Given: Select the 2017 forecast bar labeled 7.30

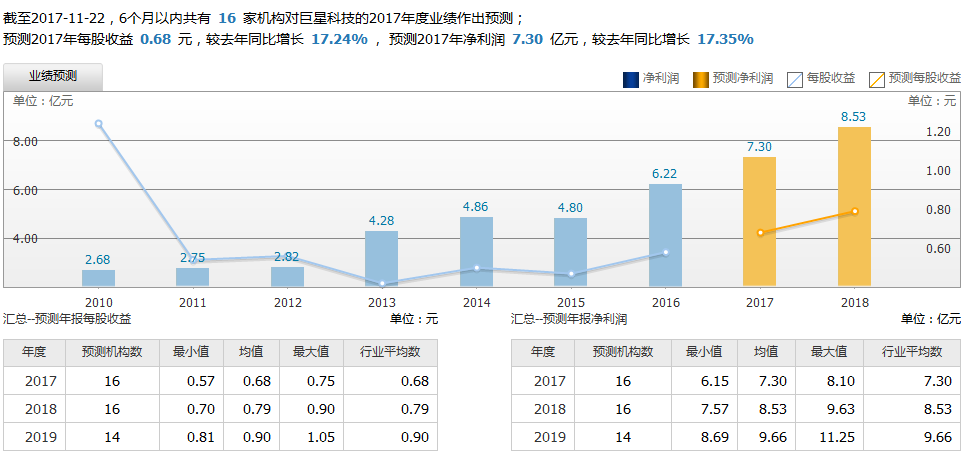Looking at the screenshot, I should click(759, 222).
